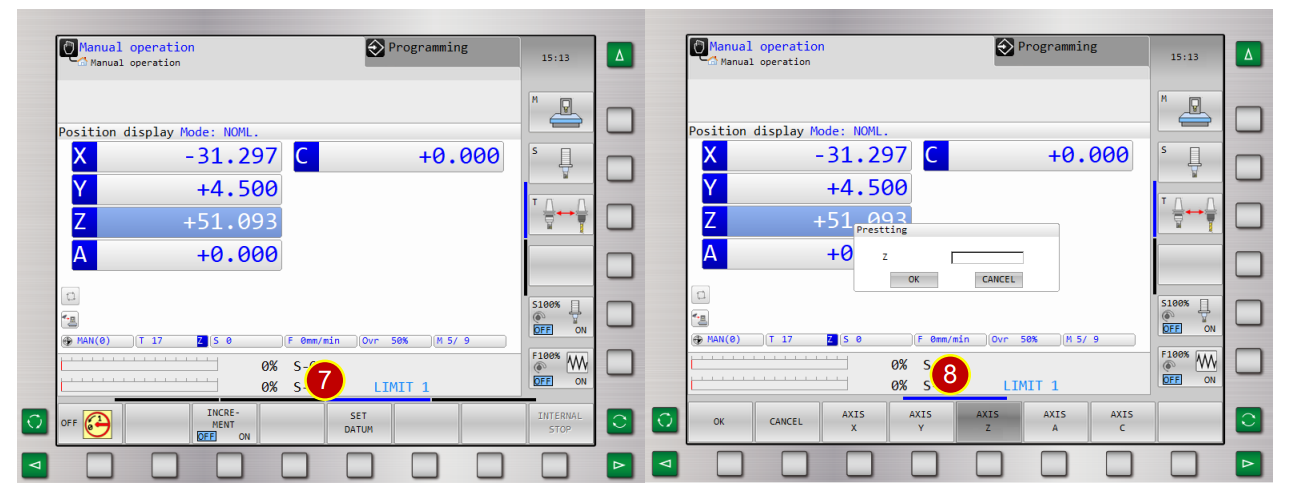This screenshot has height=501, width=1298.
Task: Click the T 17 tool field, left status bar
Action: (x=172, y=341)
